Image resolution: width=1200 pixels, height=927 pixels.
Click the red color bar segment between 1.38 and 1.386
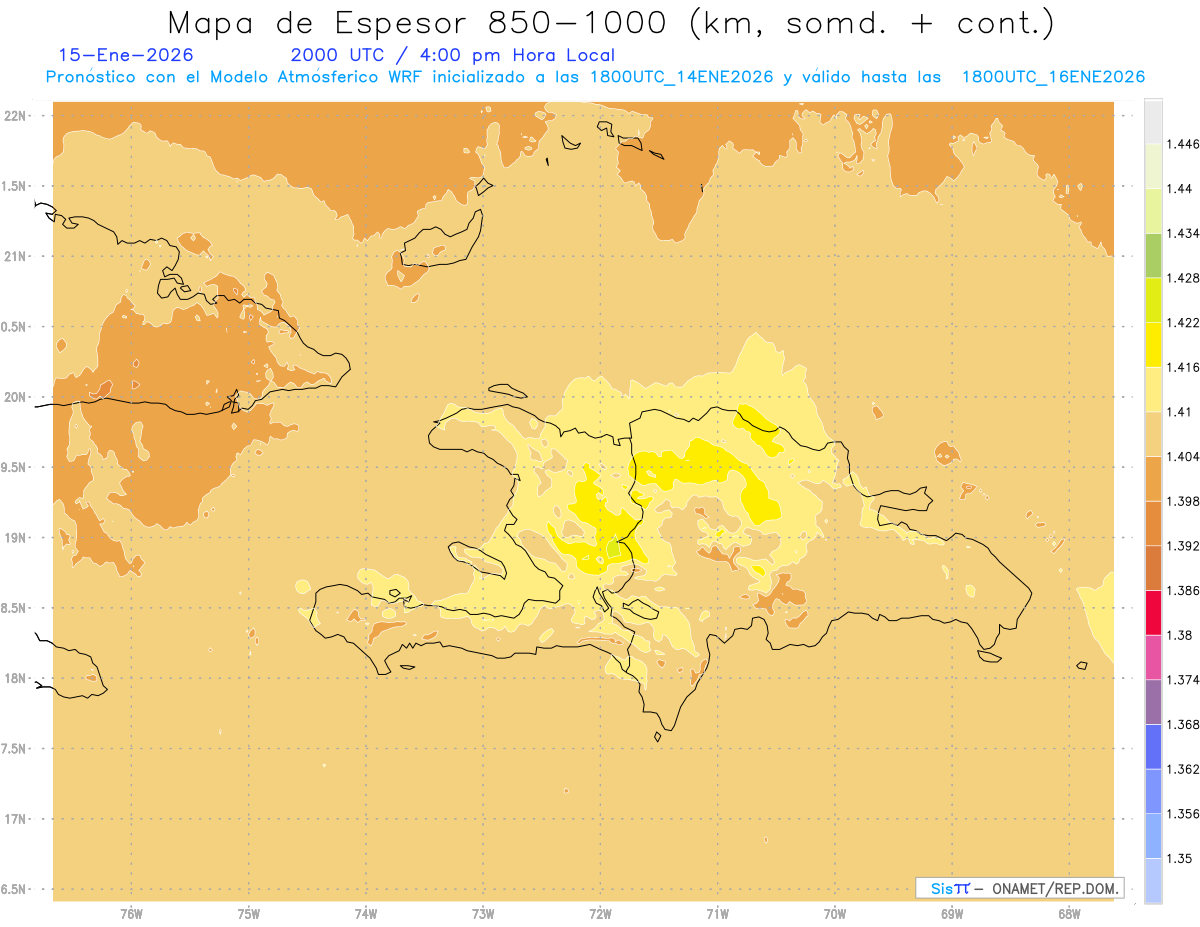click(1153, 612)
